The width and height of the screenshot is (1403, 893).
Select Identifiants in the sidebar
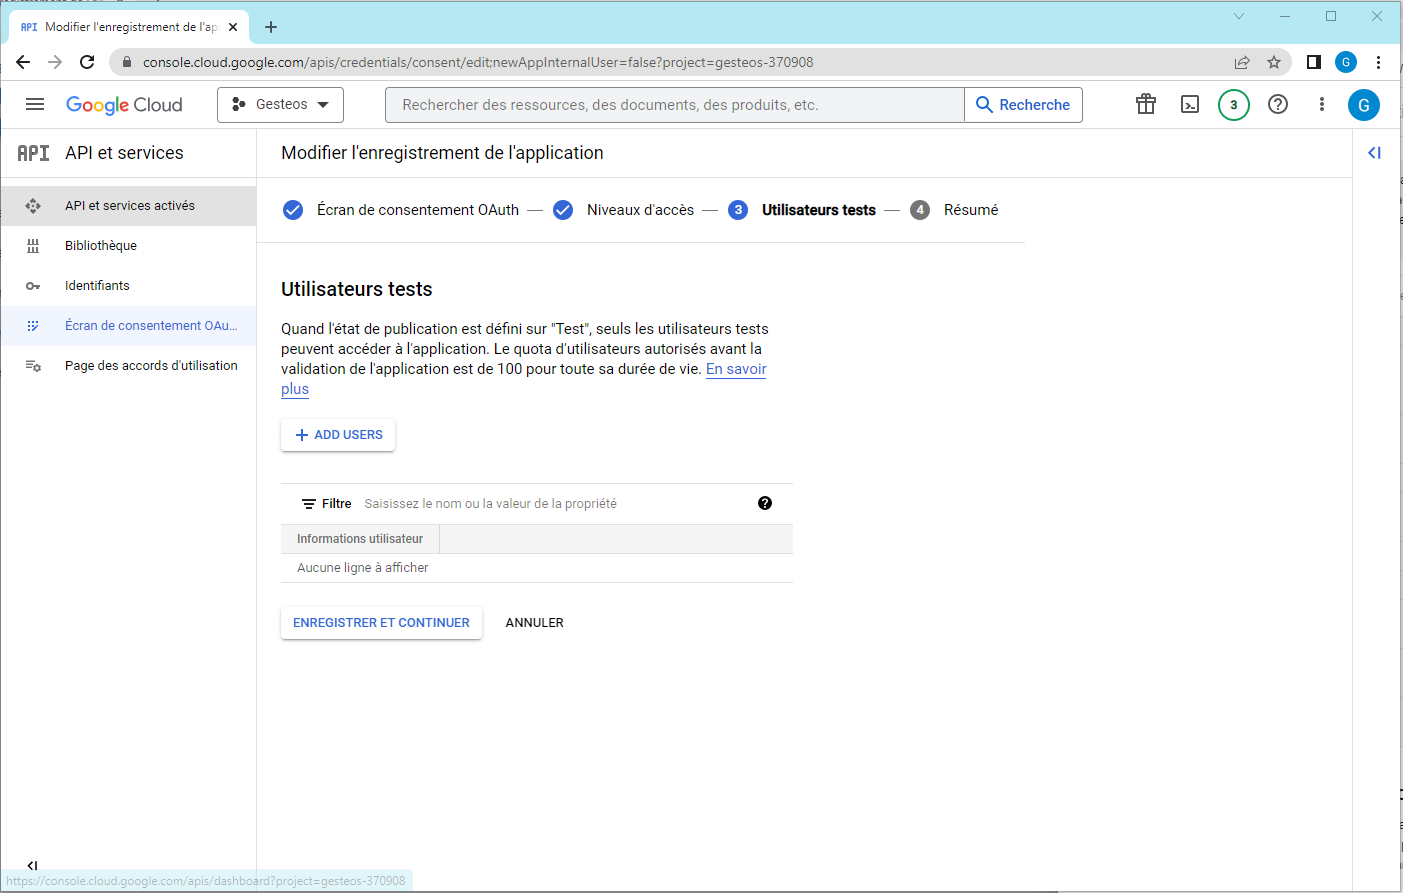[97, 286]
